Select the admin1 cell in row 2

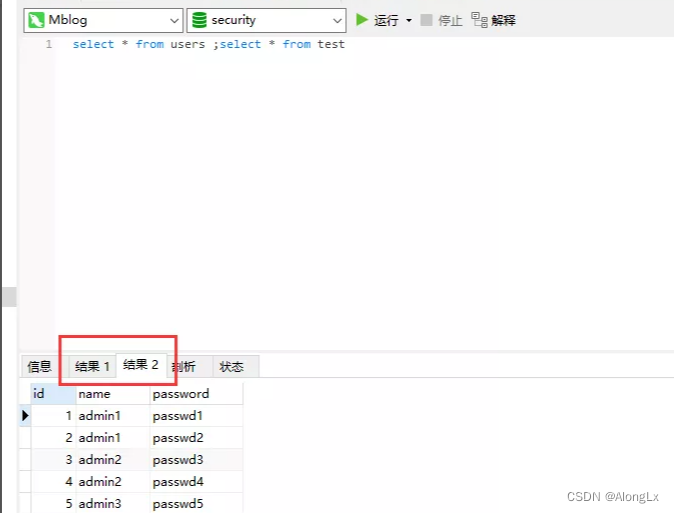[113, 438]
